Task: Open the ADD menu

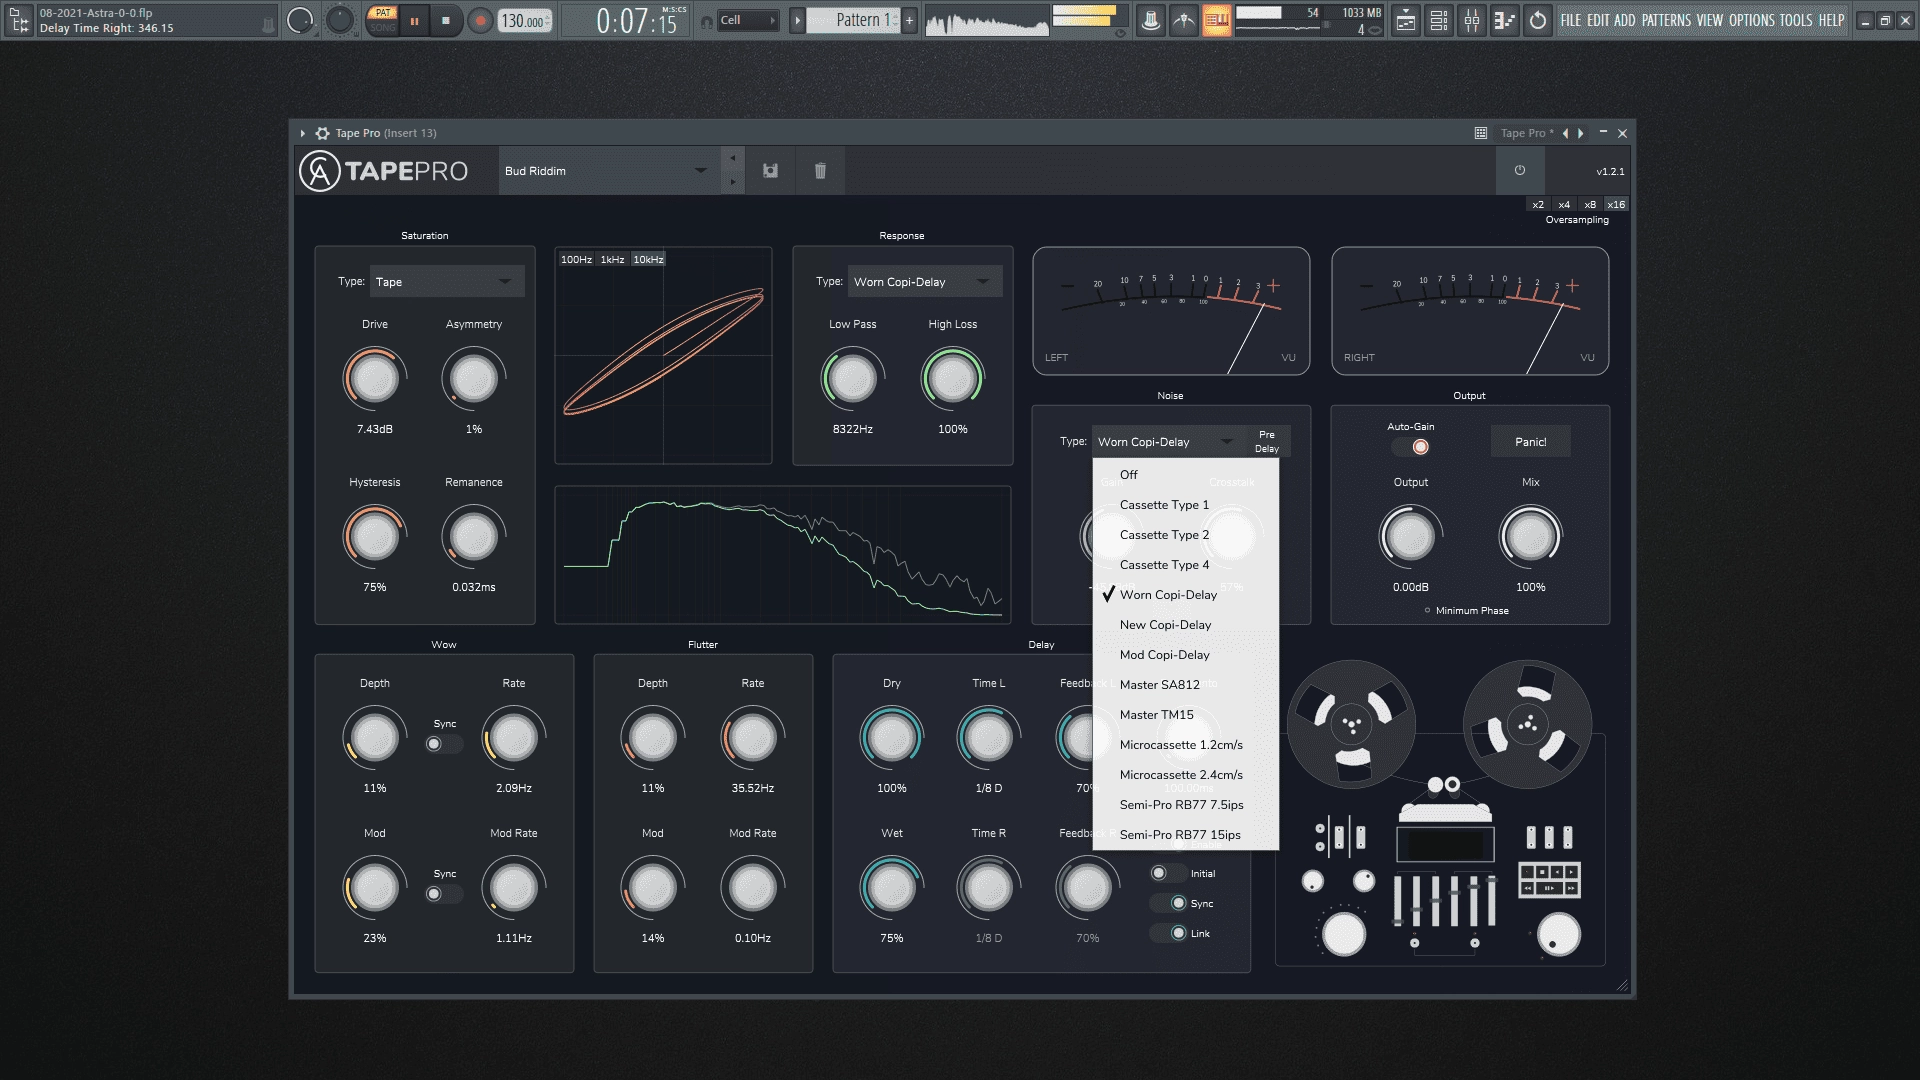Action: (1625, 20)
